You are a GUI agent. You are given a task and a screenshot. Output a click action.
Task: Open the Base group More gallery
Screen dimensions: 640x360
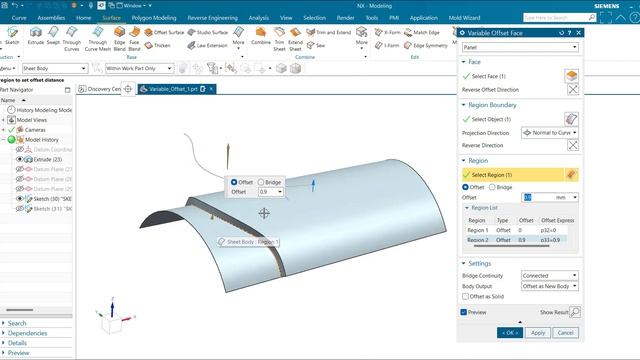(238, 39)
